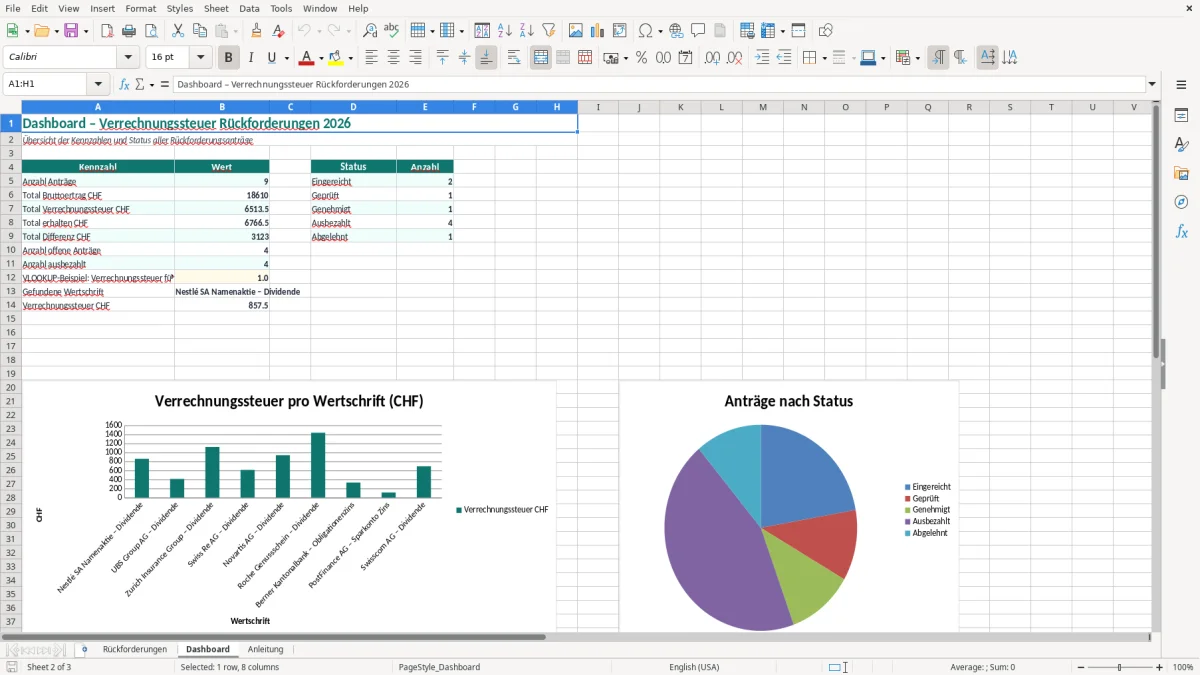Open the Styles menu
This screenshot has height=675, width=1200.
pyautogui.click(x=180, y=8)
